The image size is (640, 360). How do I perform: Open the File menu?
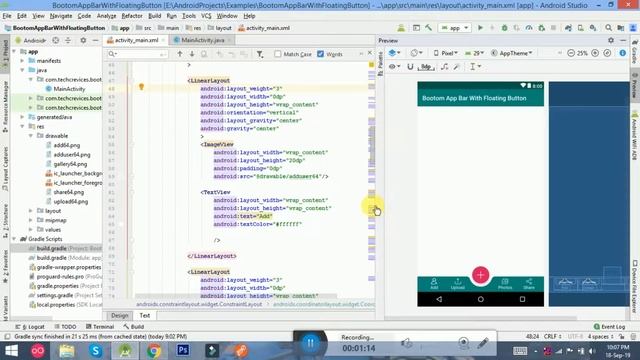point(7,16)
